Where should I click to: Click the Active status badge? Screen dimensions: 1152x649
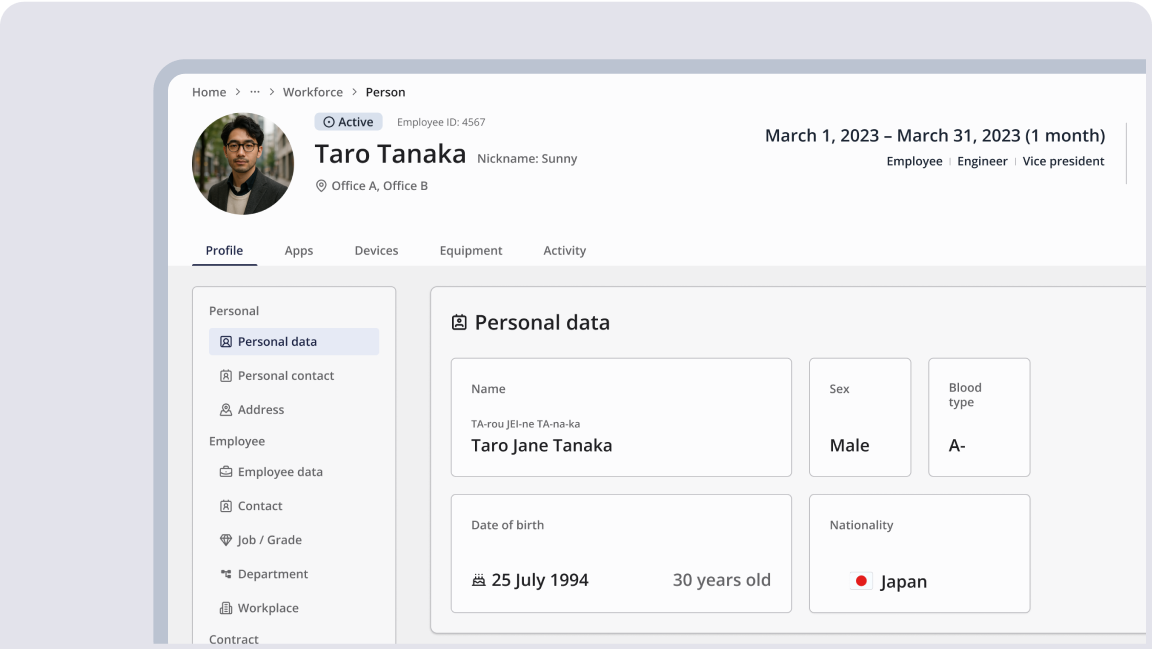348,122
